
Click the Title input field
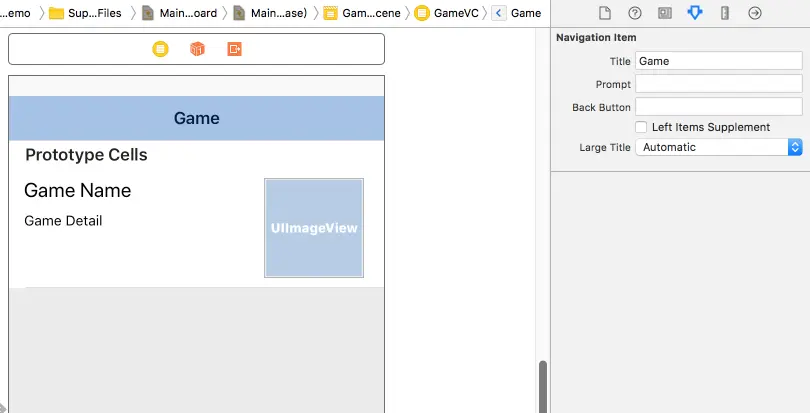(719, 61)
